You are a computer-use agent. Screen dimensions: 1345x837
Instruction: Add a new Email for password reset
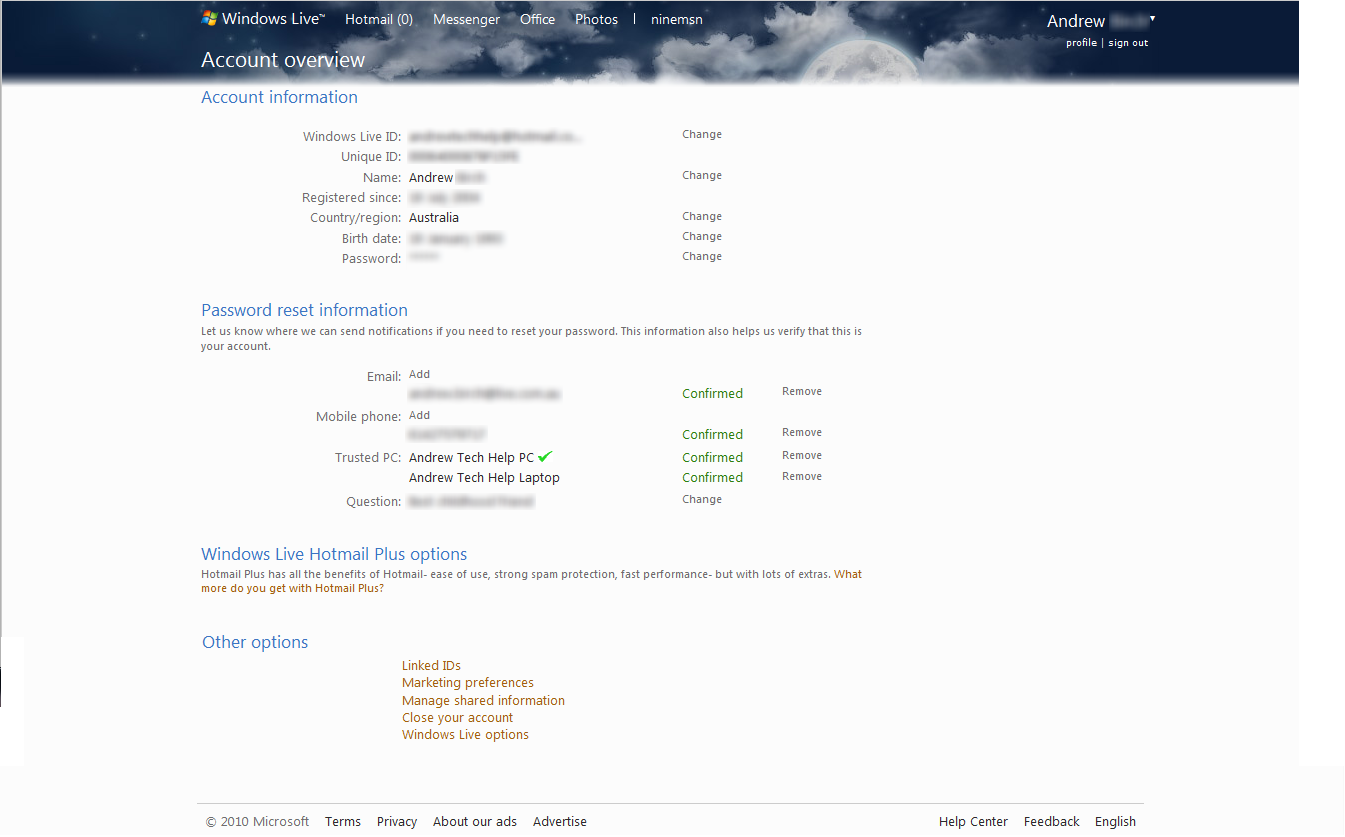(x=419, y=374)
